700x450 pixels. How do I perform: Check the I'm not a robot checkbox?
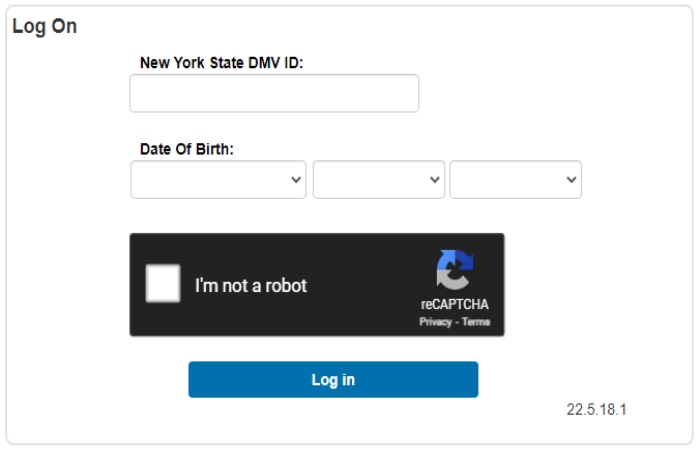163,283
